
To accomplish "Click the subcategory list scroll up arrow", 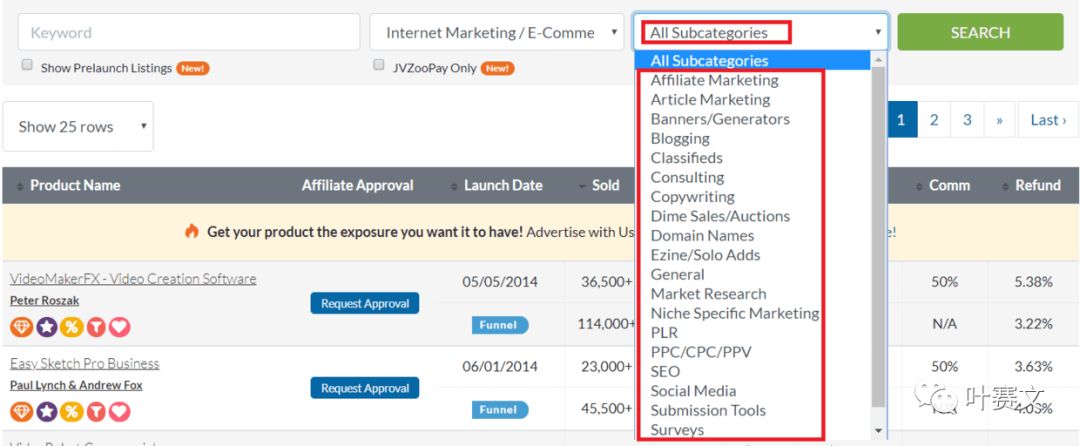I will 878,60.
